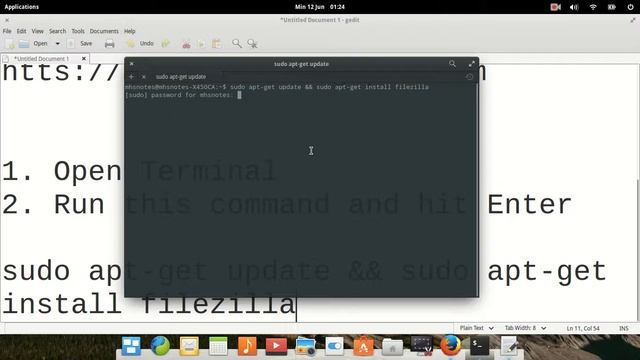The image size is (640, 360).
Task: Click the Ln 11, Col 54 status indicator
Action: click(583, 328)
